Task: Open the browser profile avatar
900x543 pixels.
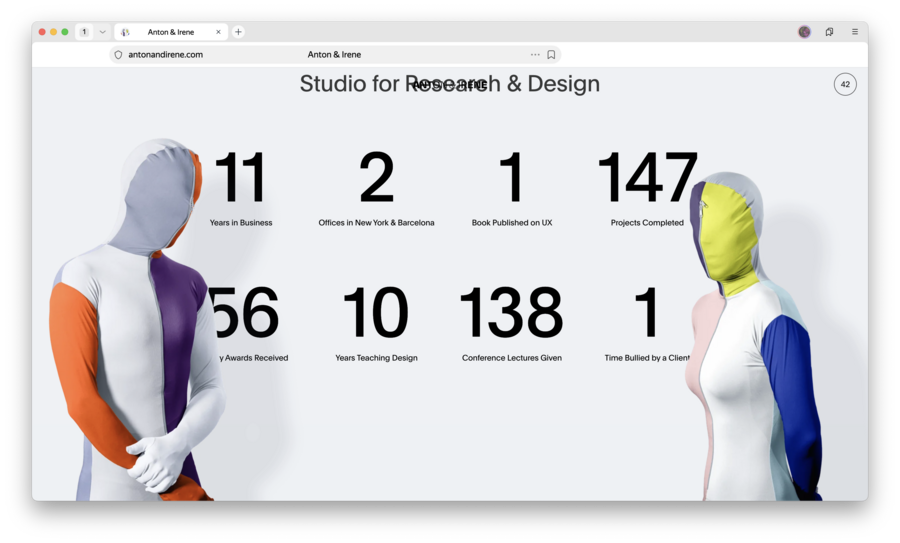Action: click(804, 32)
